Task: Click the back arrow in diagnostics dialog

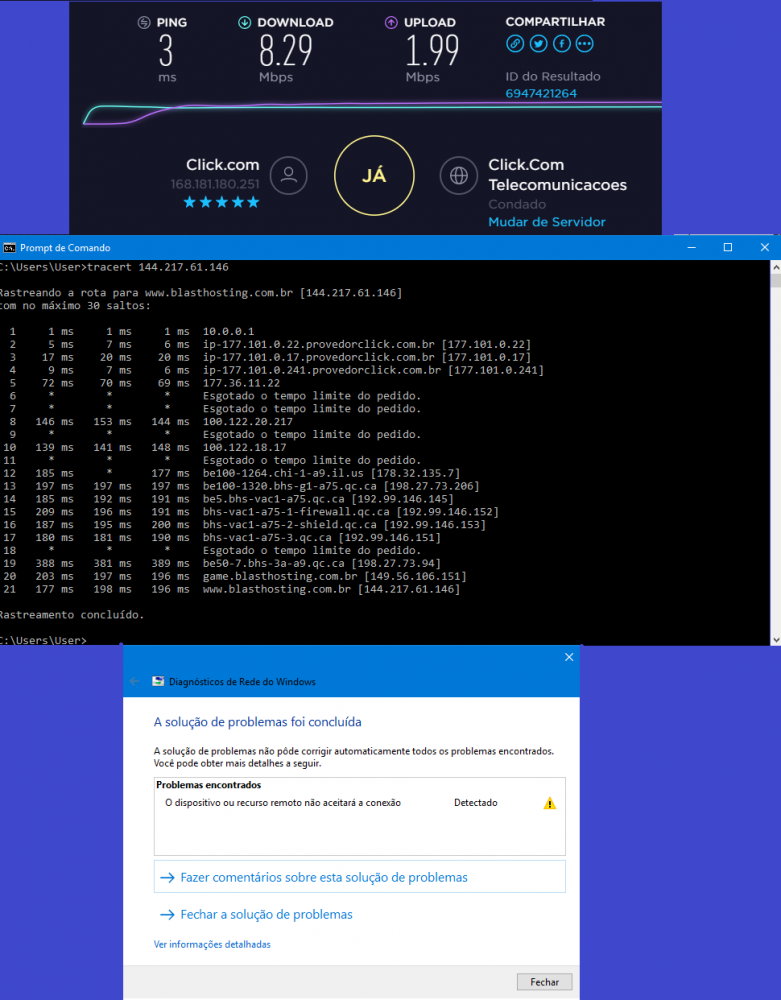Action: (135, 681)
